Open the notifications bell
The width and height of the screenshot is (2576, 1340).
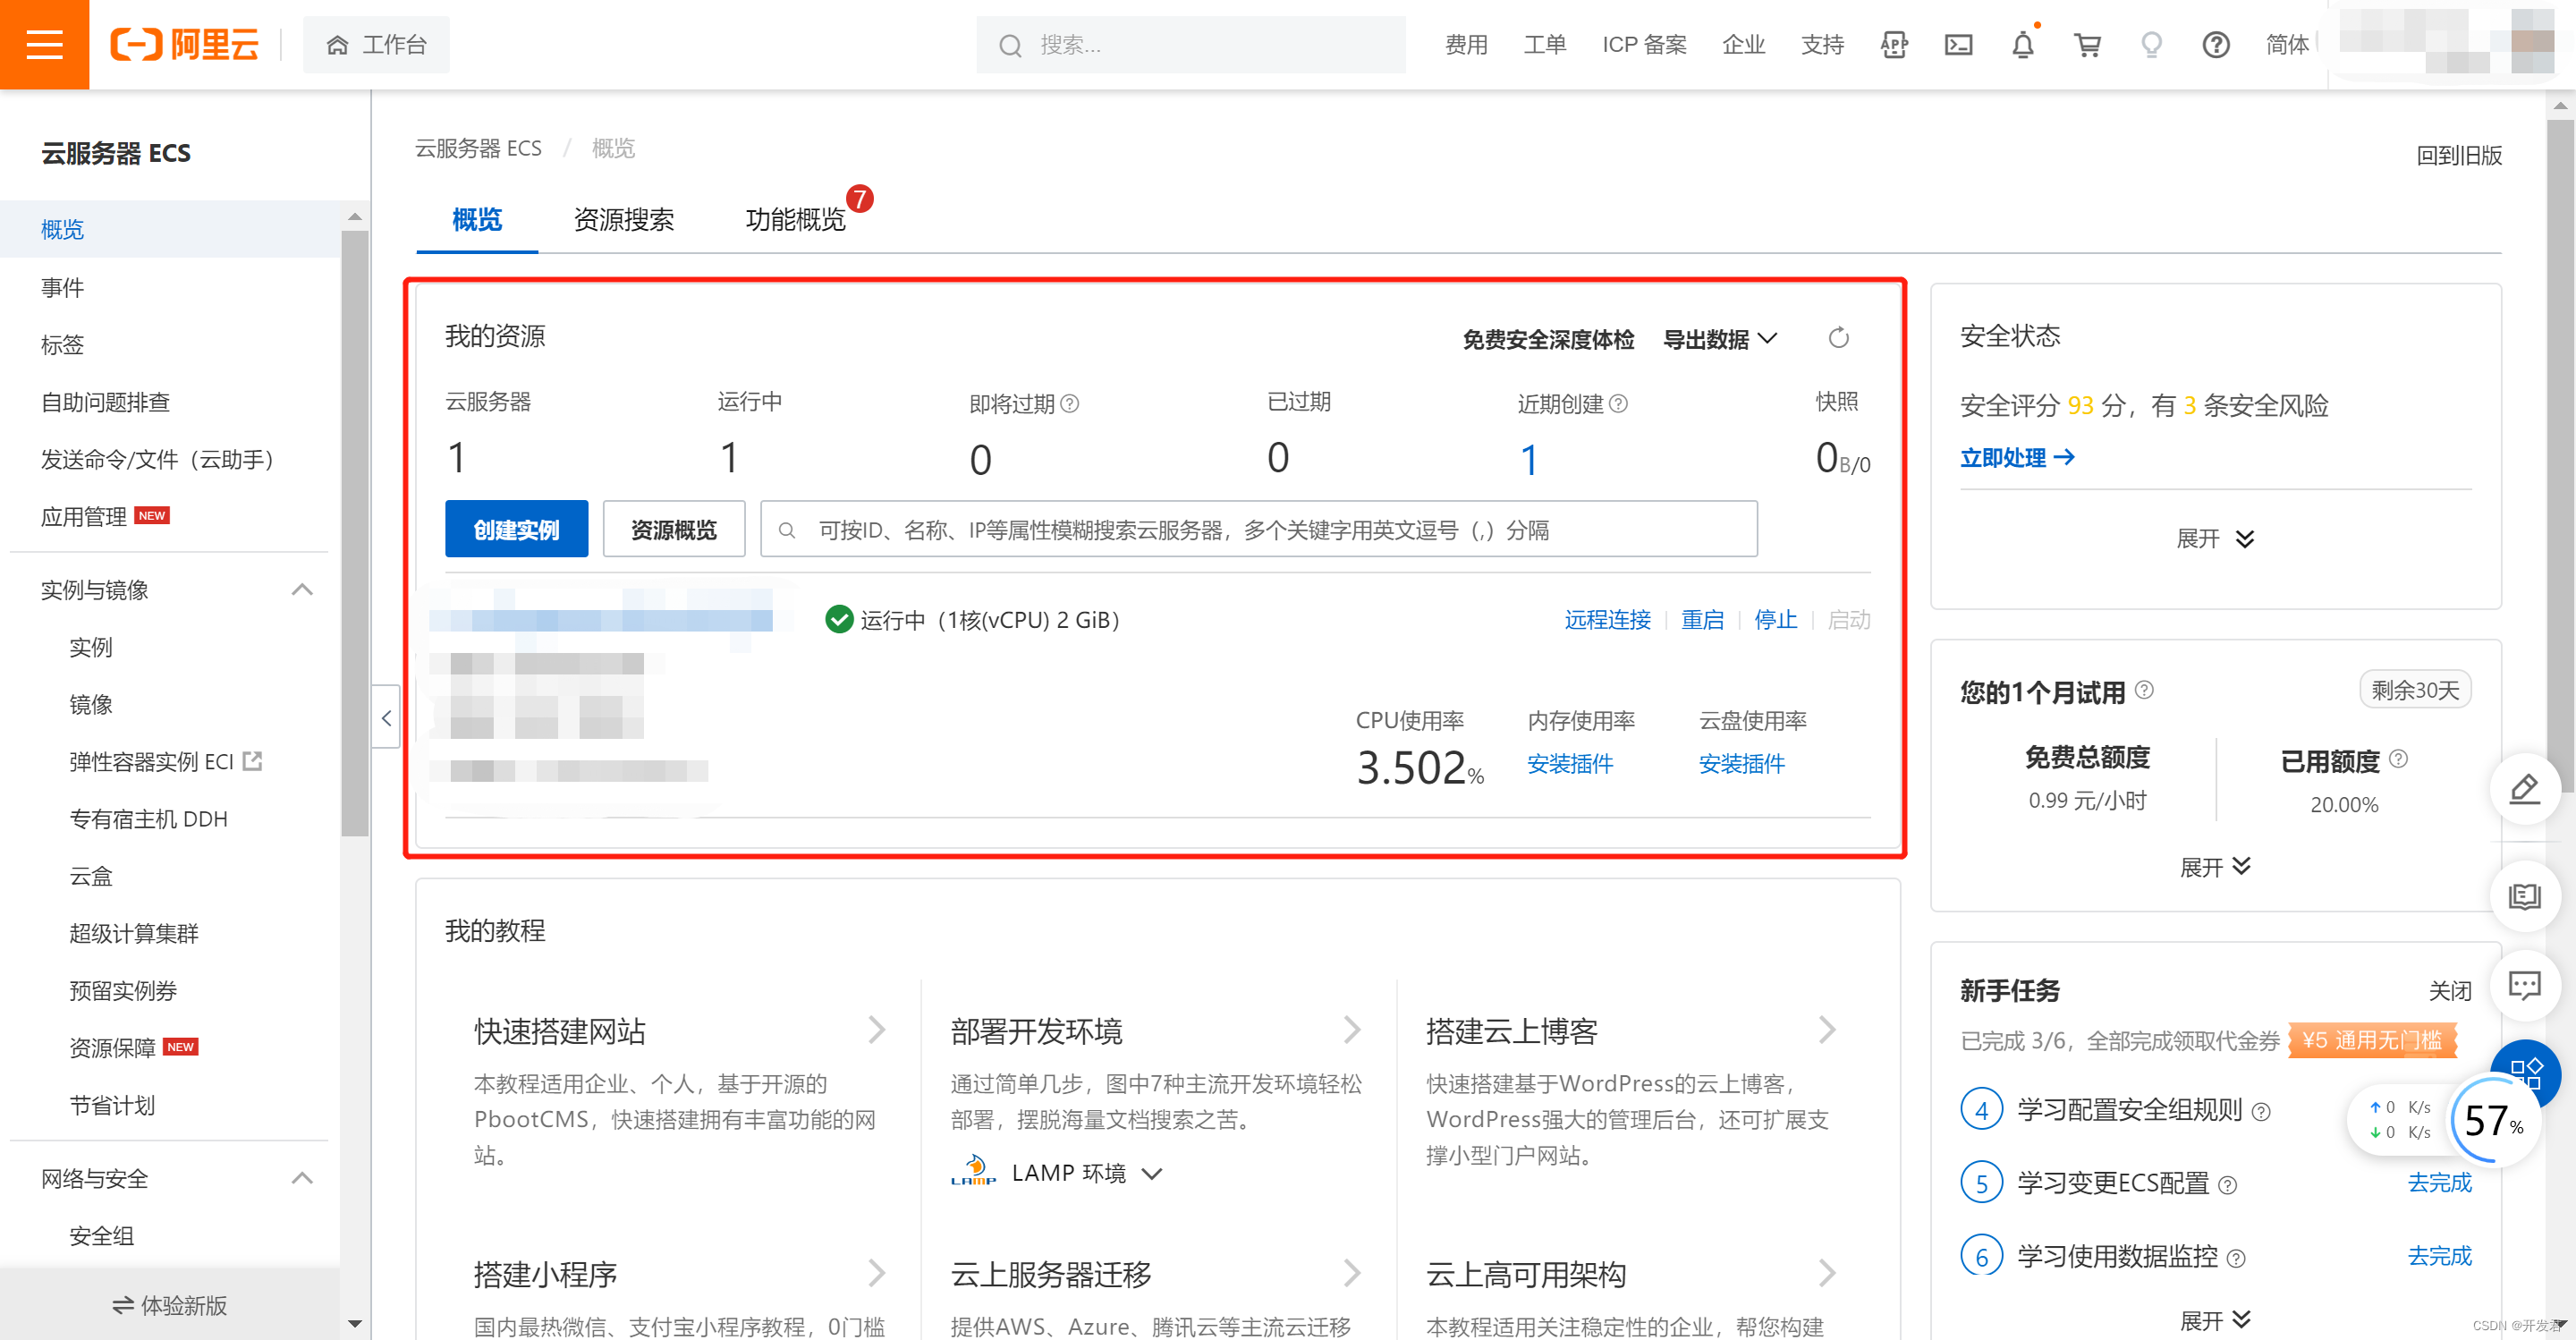pyautogui.click(x=2023, y=44)
